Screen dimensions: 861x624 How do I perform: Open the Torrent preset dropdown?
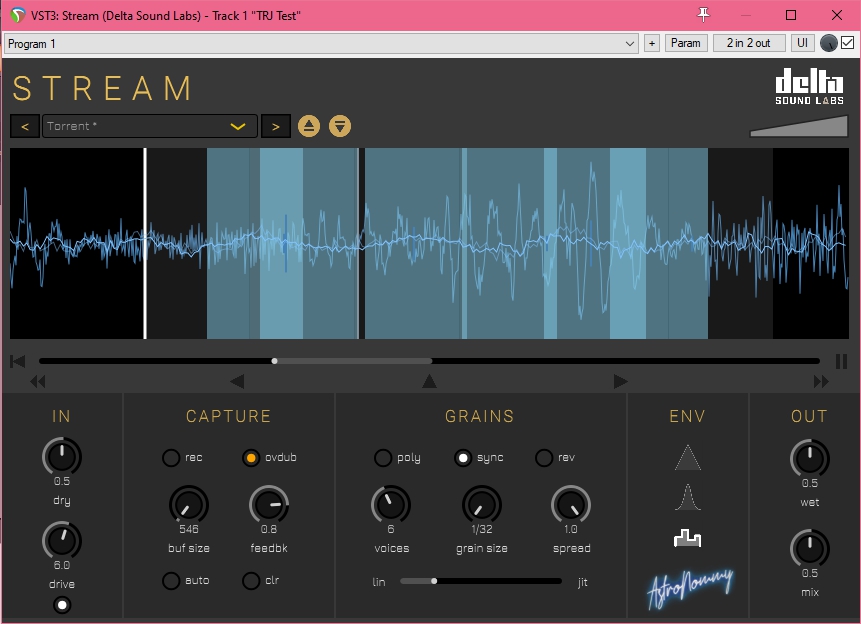(149, 126)
